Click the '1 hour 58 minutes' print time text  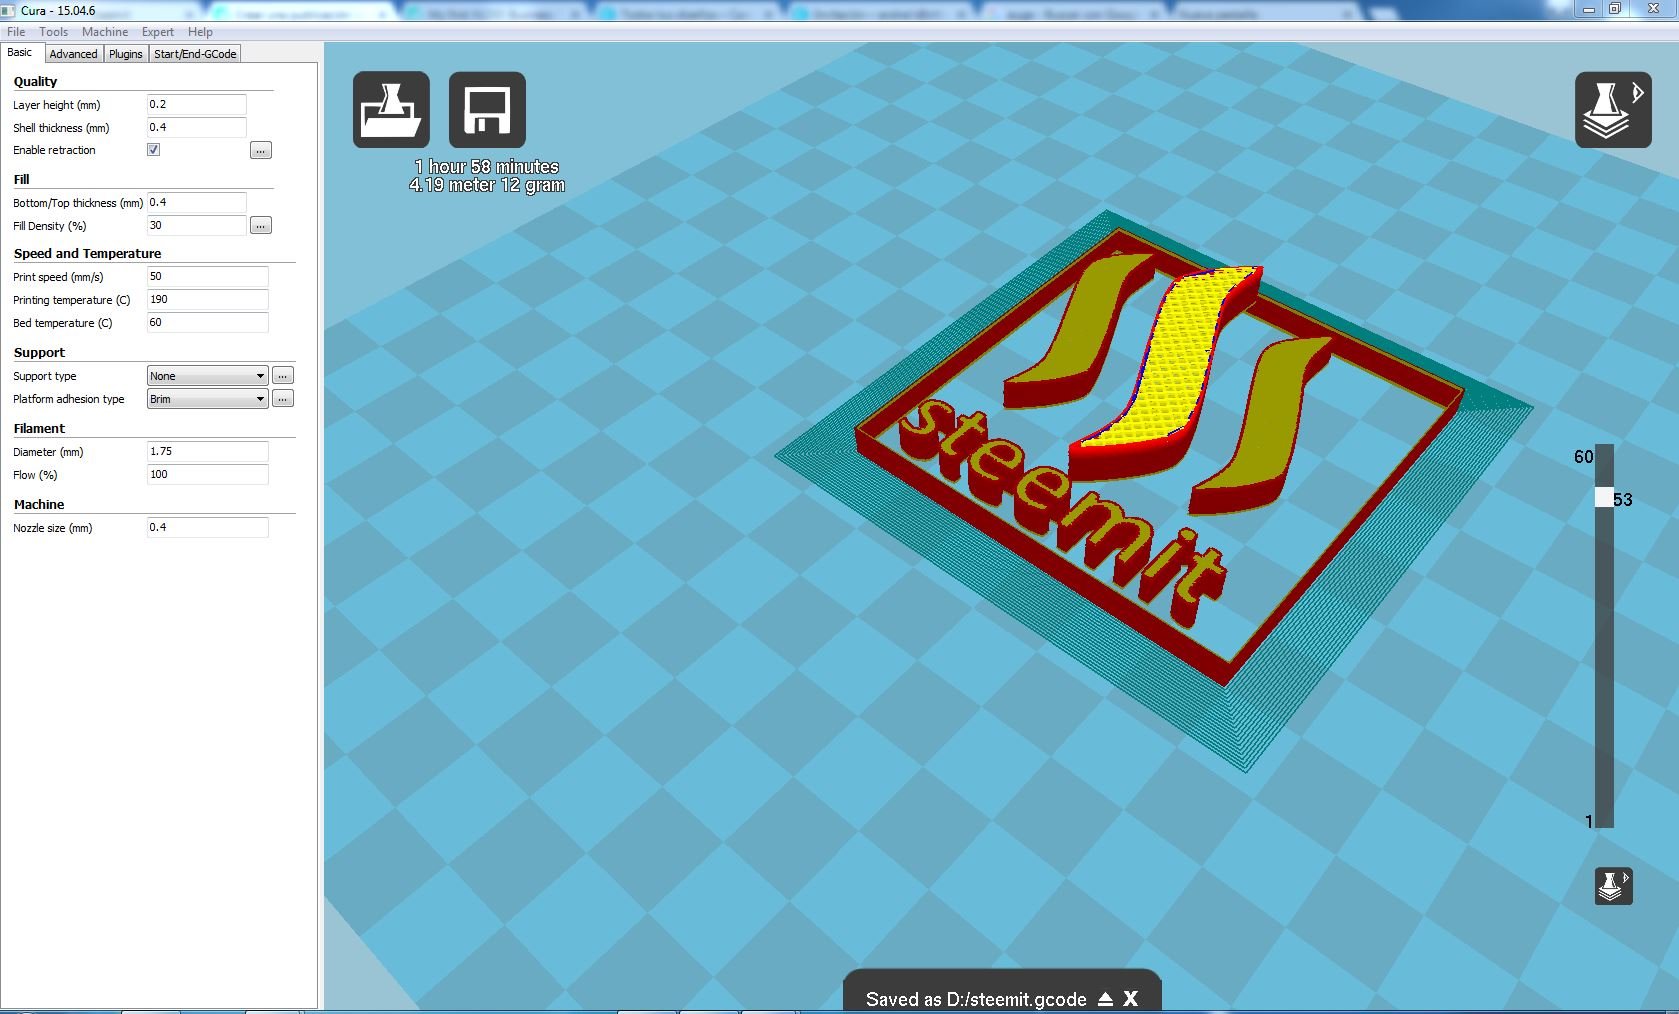(487, 167)
